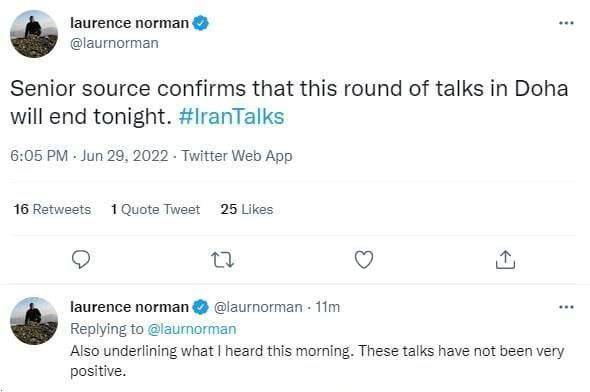
Task: Open the share tweet icon
Action: [505, 260]
